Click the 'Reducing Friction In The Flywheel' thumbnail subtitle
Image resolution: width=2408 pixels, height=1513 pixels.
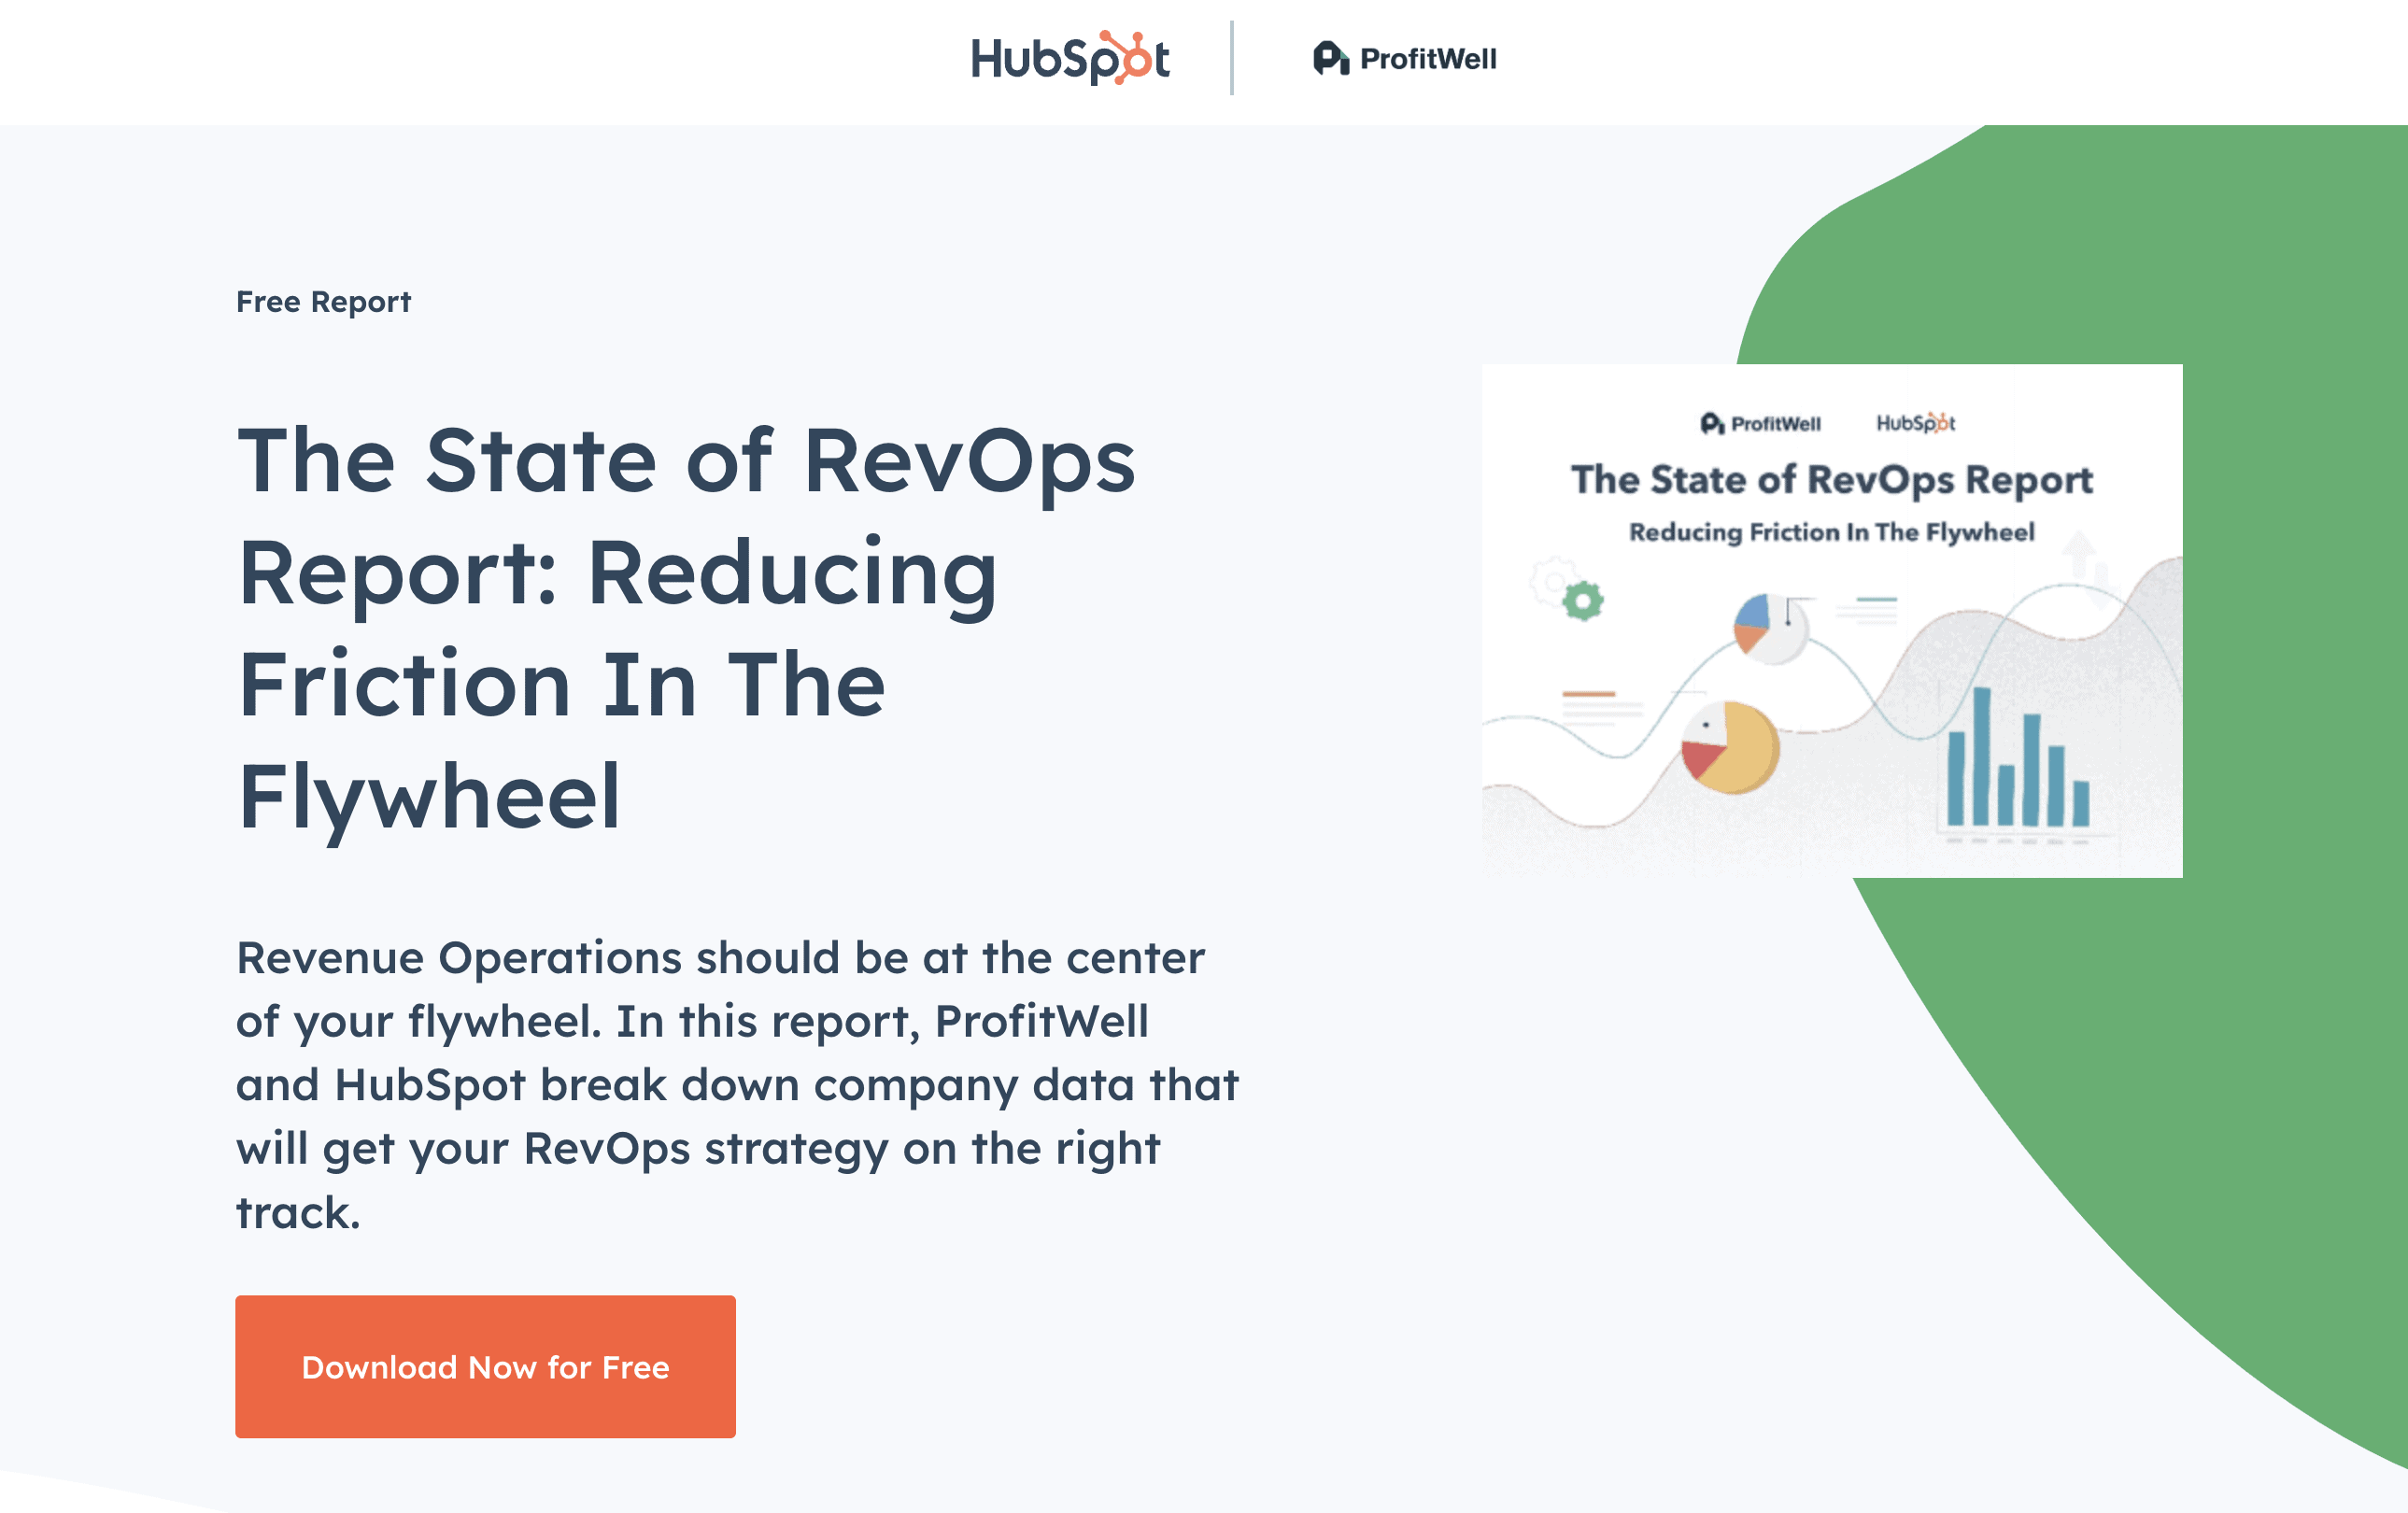click(1831, 532)
